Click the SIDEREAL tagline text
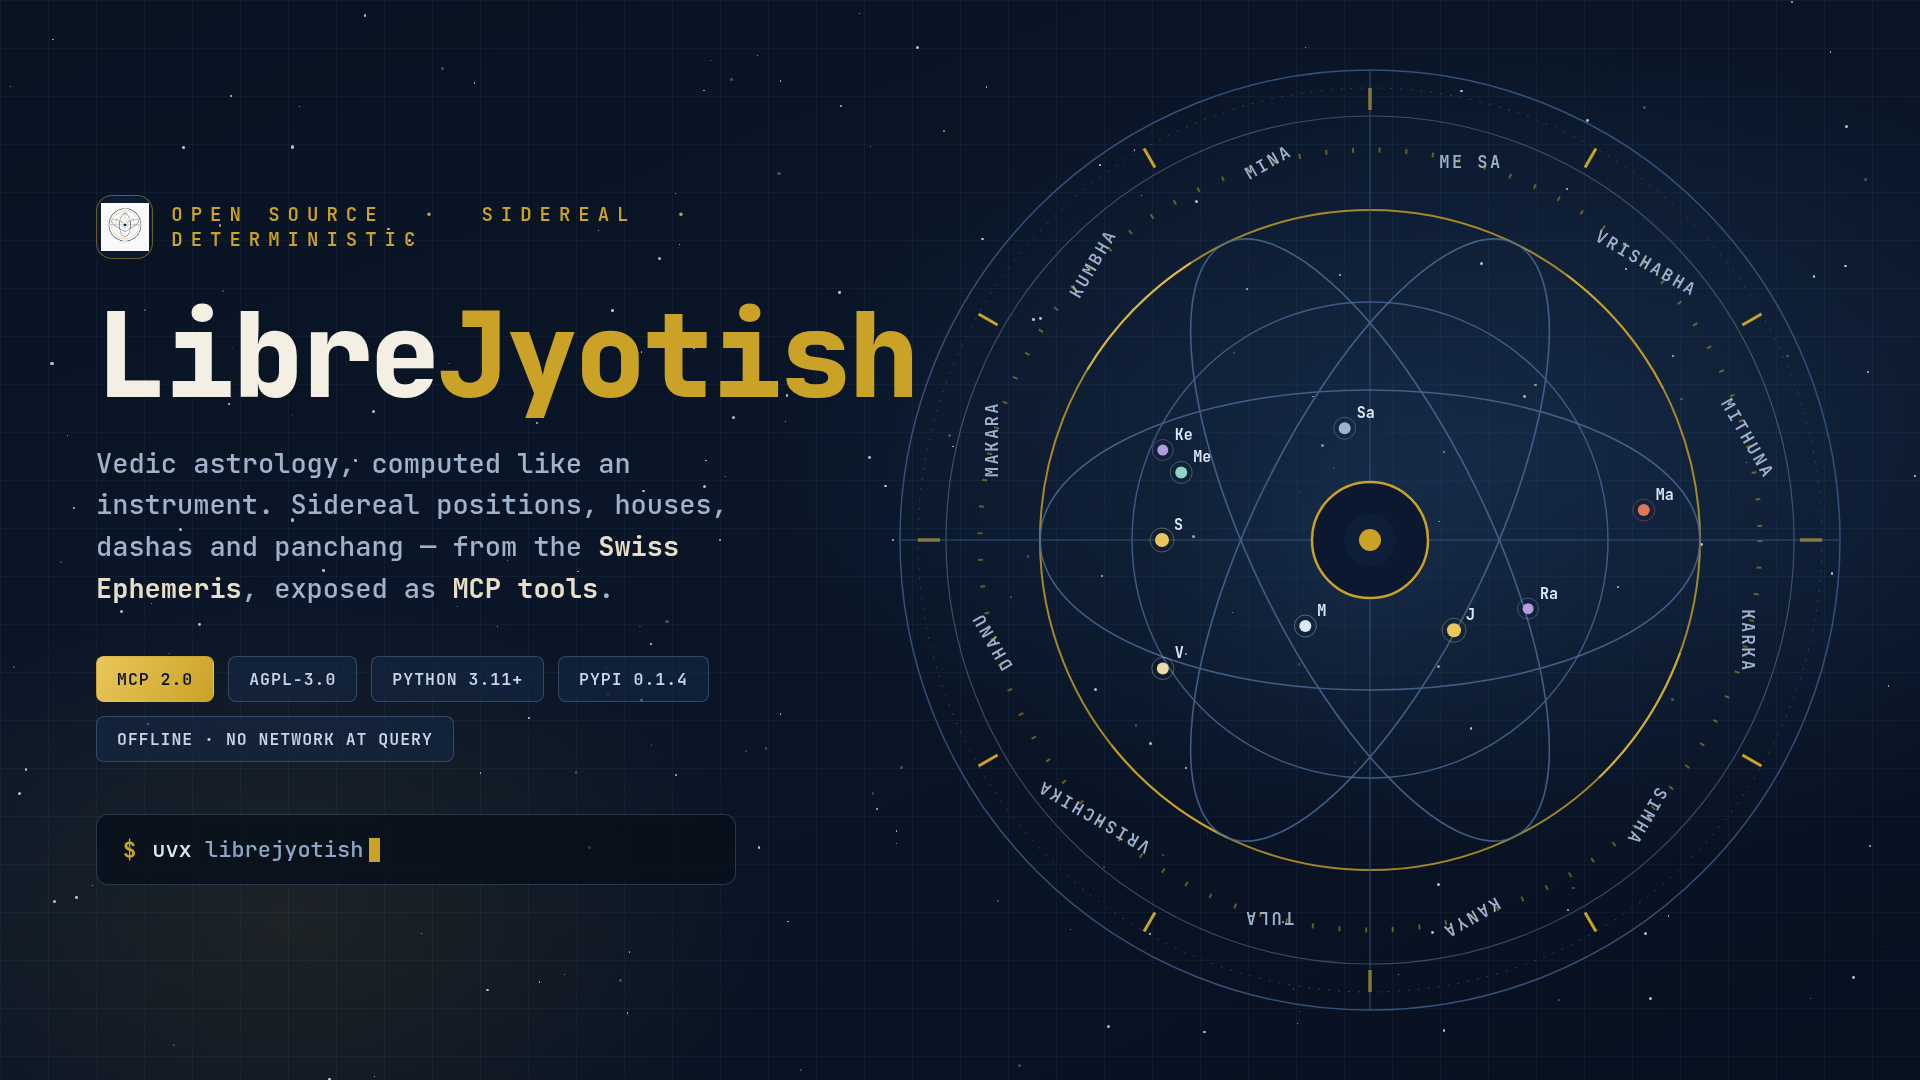Image resolution: width=1920 pixels, height=1080 pixels. click(x=556, y=215)
